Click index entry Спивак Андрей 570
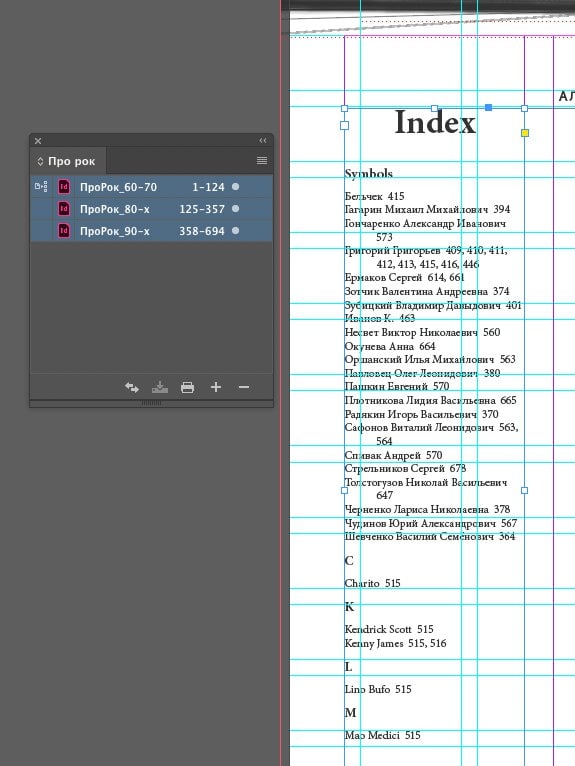Screen dimensions: 575x766 click(x=393, y=455)
